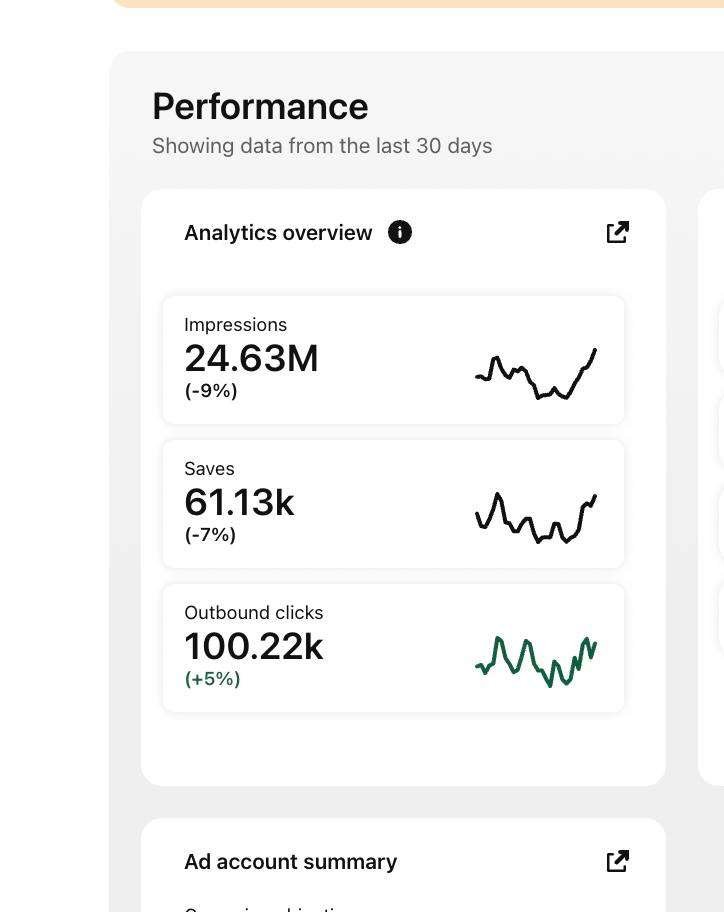Open Analytics overview in a new window
Viewport: 724px width, 912px height.
[x=618, y=233]
